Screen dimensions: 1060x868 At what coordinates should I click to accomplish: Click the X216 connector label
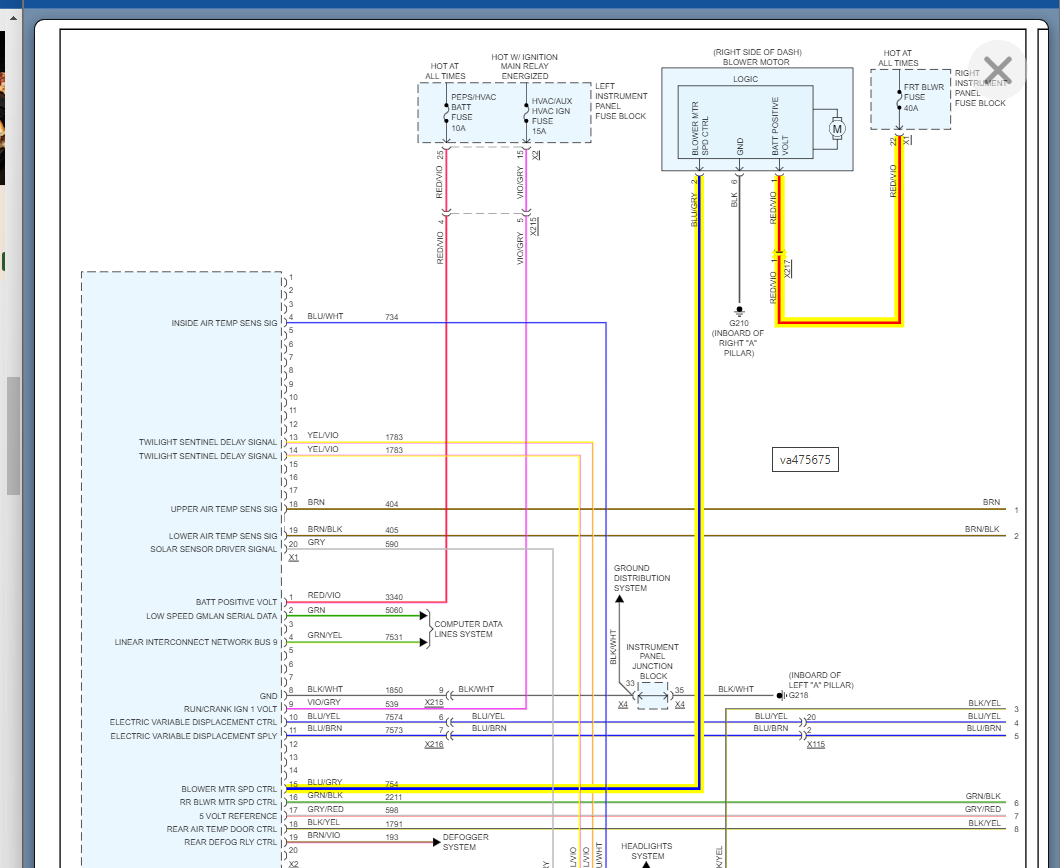click(433, 745)
